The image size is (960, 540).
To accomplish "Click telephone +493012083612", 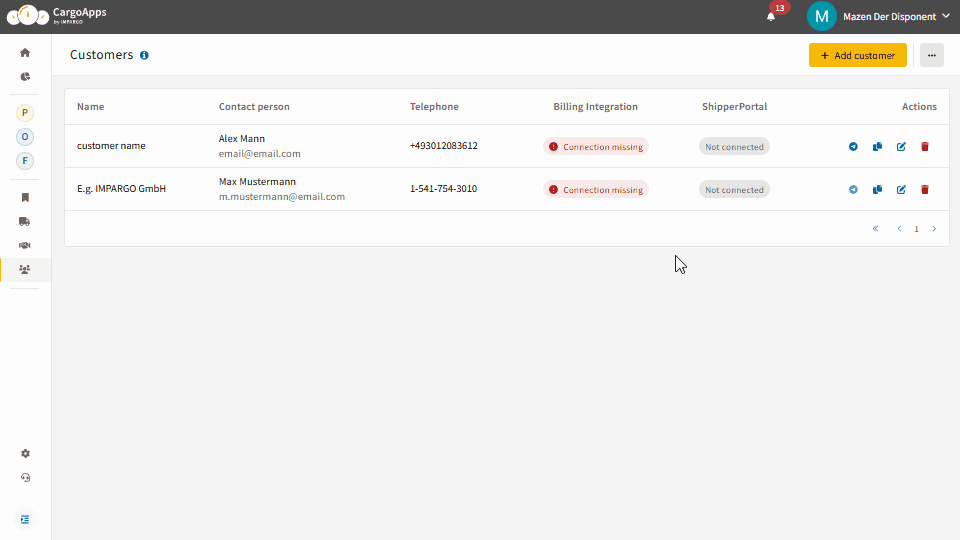I will coord(443,146).
